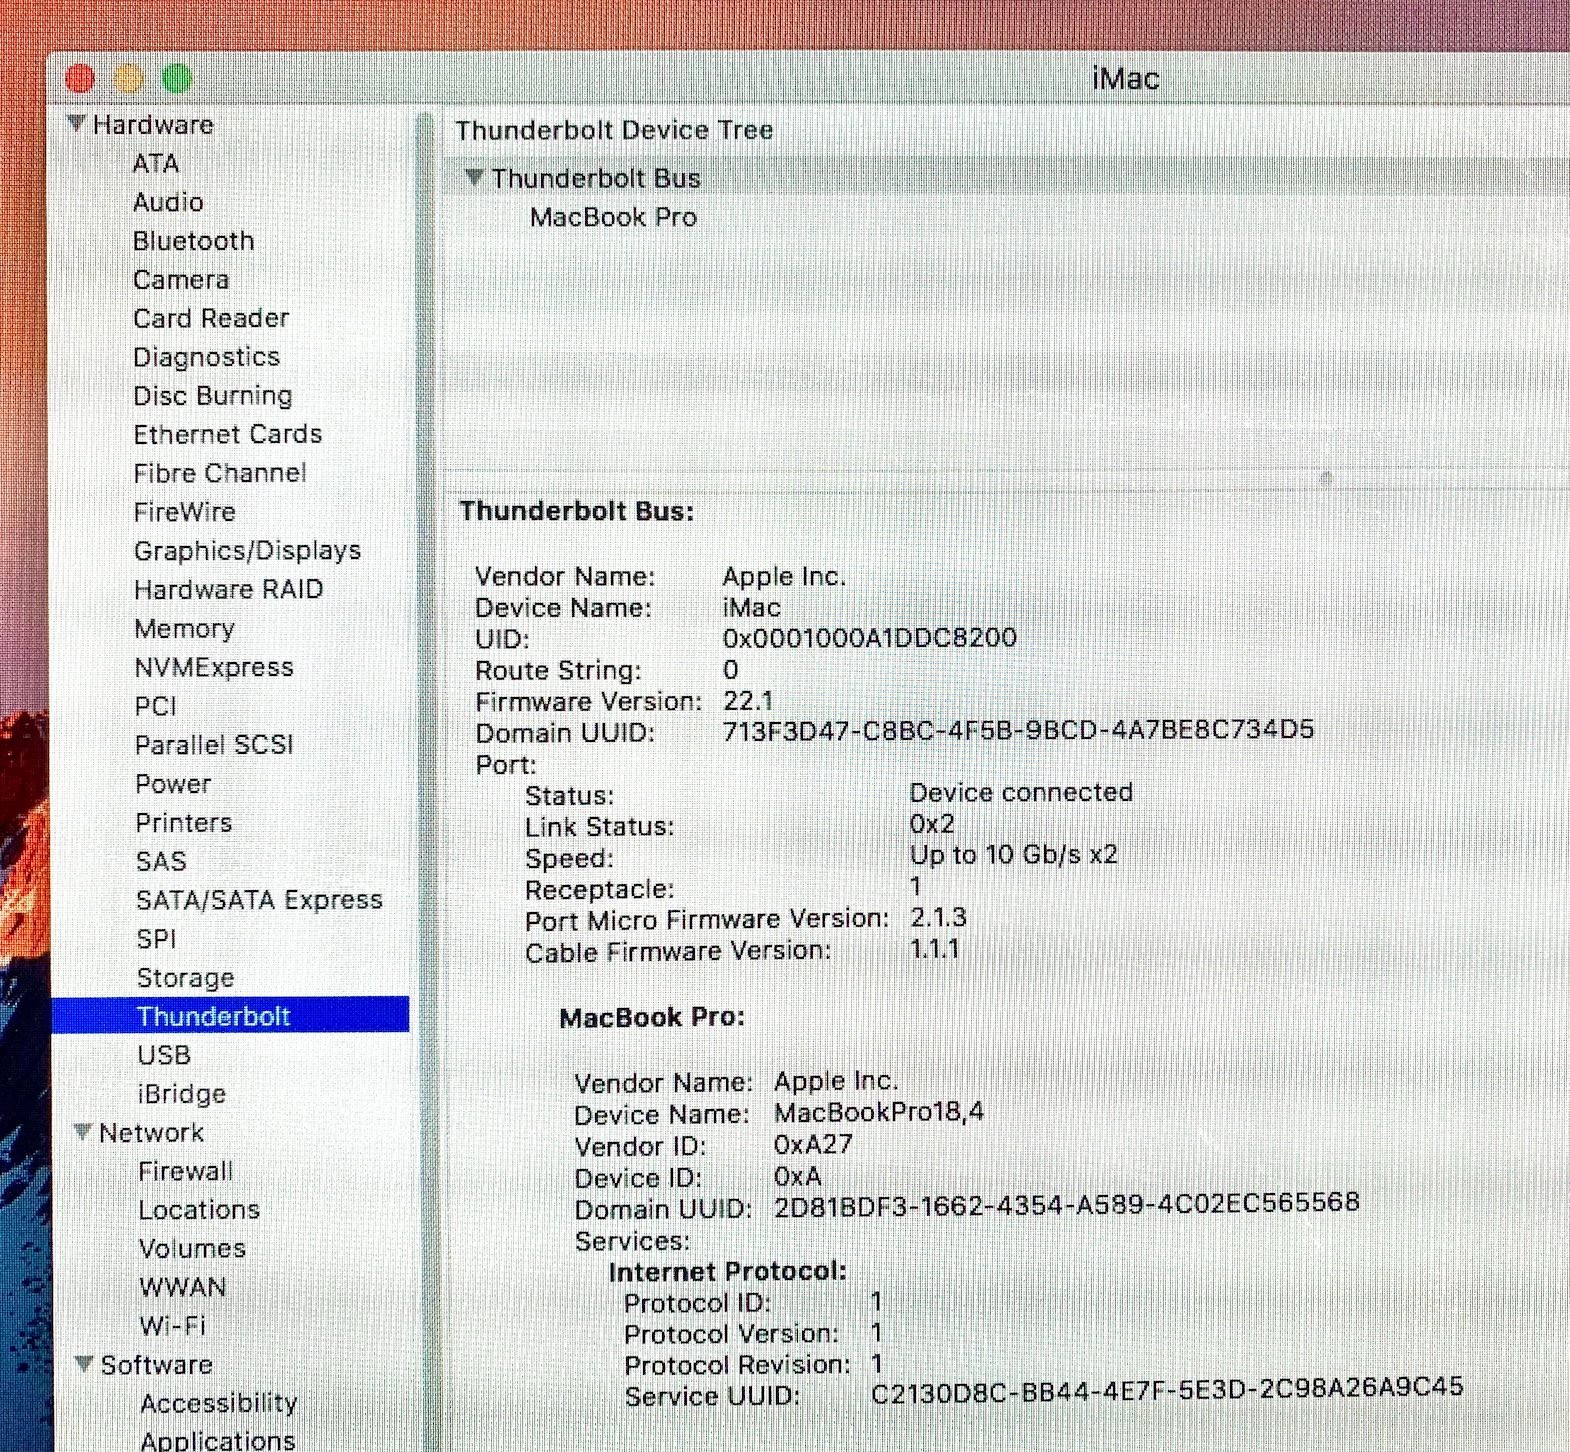Image resolution: width=1570 pixels, height=1452 pixels.
Task: Click the green zoom window button
Action: [x=177, y=78]
